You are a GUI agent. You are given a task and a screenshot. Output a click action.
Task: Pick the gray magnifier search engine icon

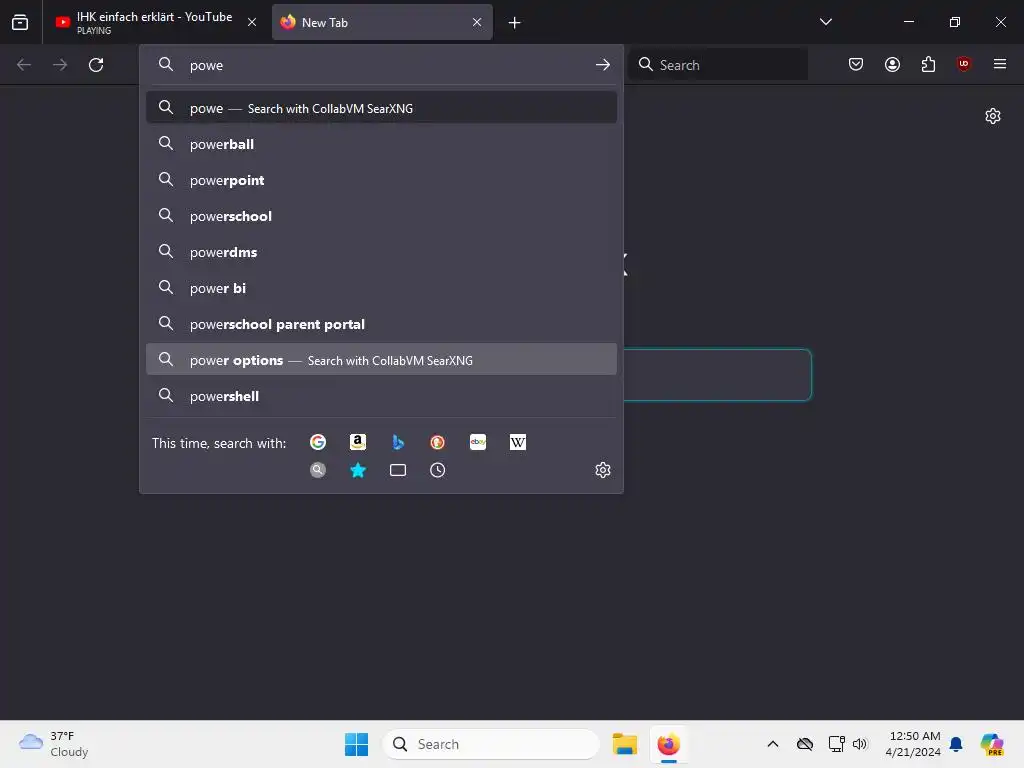(318, 470)
